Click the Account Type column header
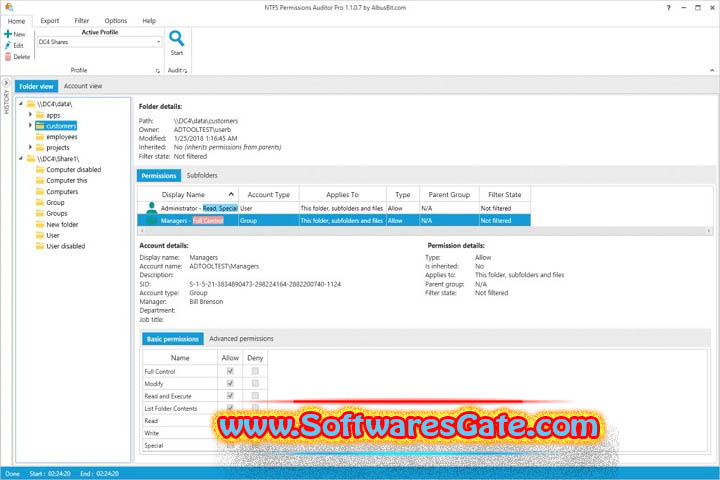The image size is (720, 480). point(269,195)
